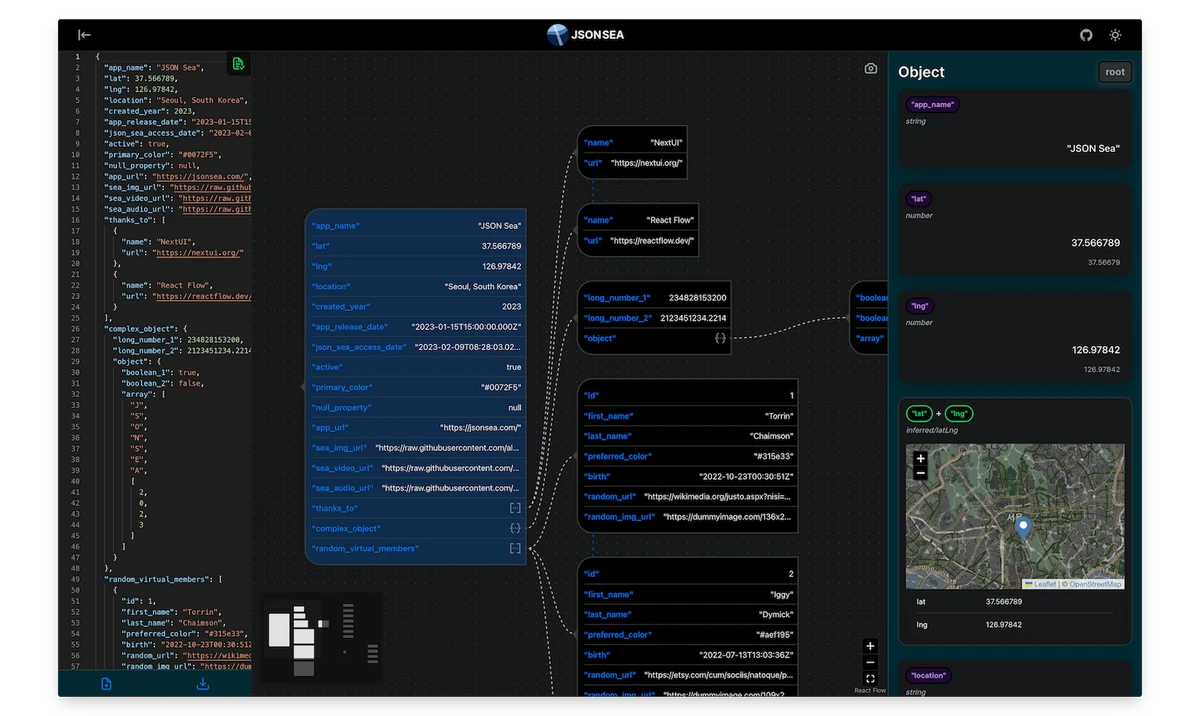
Task: Click the root button in Object panel
Action: pos(1115,72)
